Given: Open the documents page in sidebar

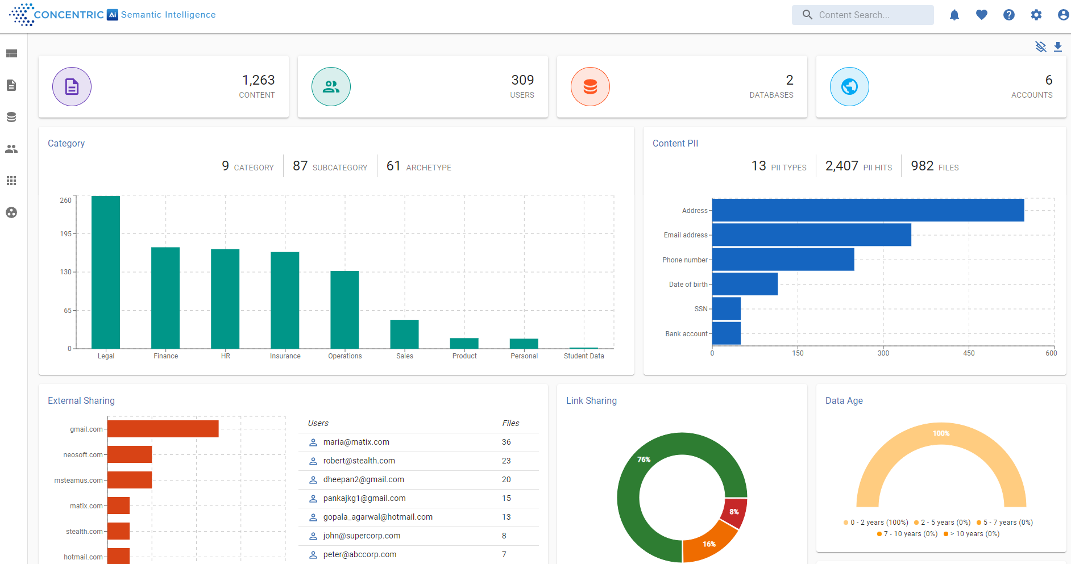Looking at the screenshot, I should [x=12, y=85].
